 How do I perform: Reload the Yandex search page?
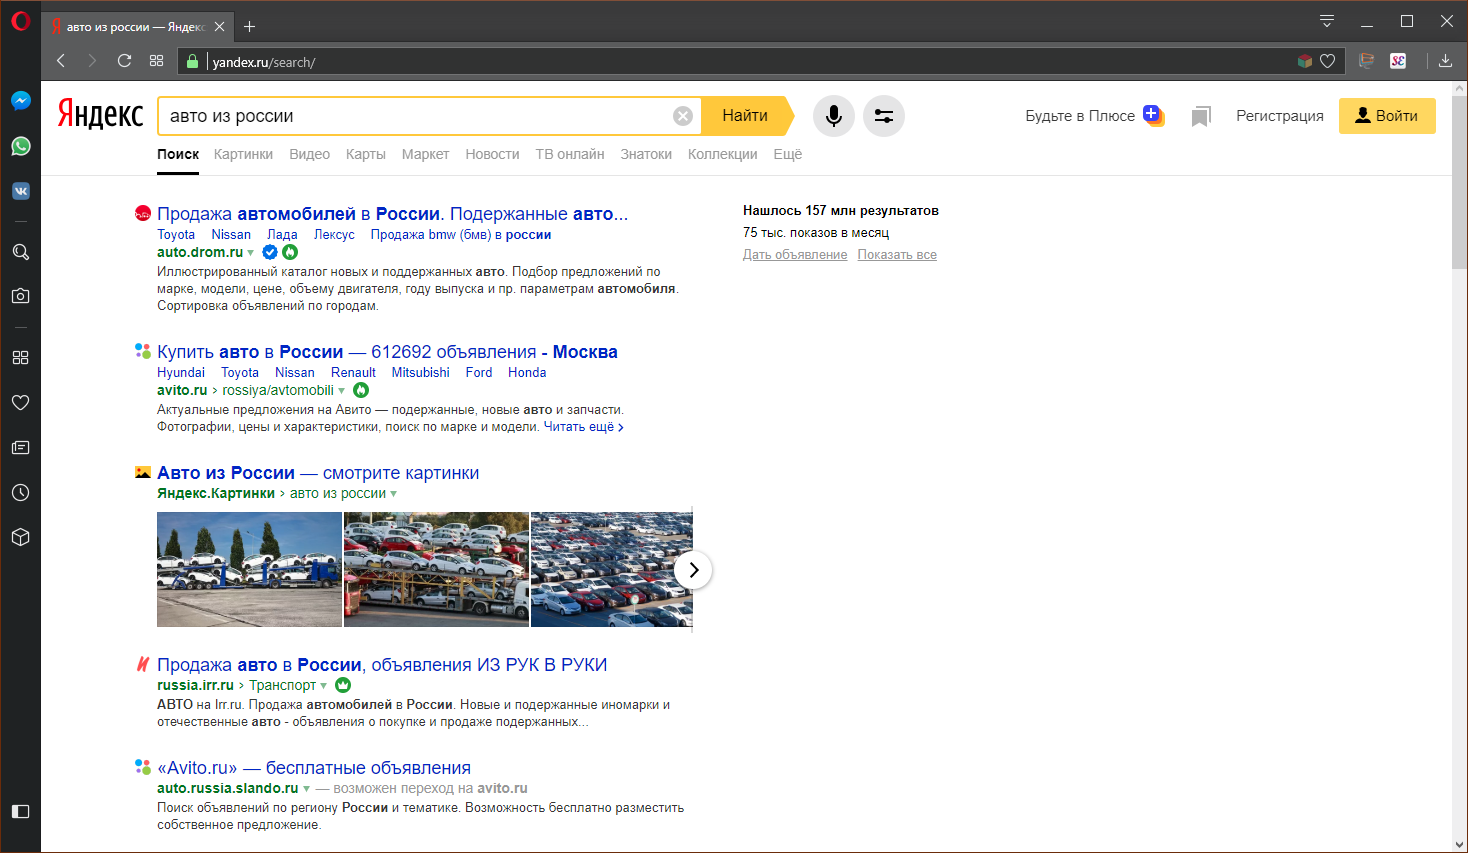tap(124, 61)
